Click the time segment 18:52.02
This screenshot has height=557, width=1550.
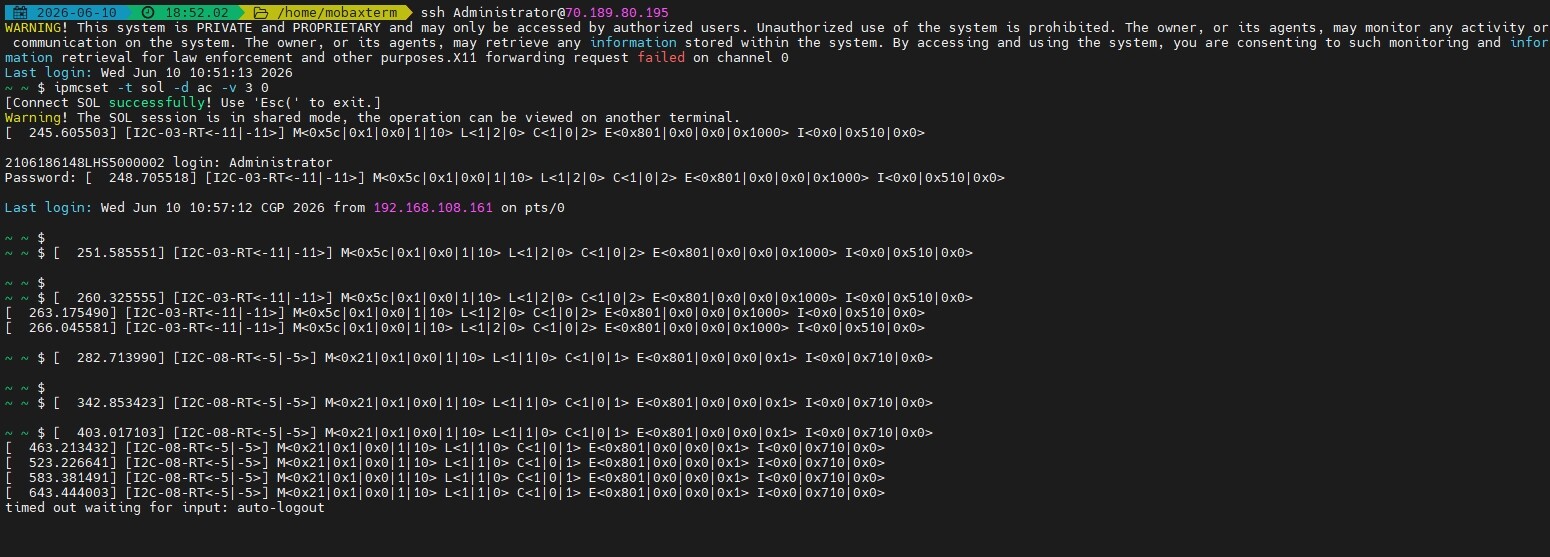tap(199, 12)
